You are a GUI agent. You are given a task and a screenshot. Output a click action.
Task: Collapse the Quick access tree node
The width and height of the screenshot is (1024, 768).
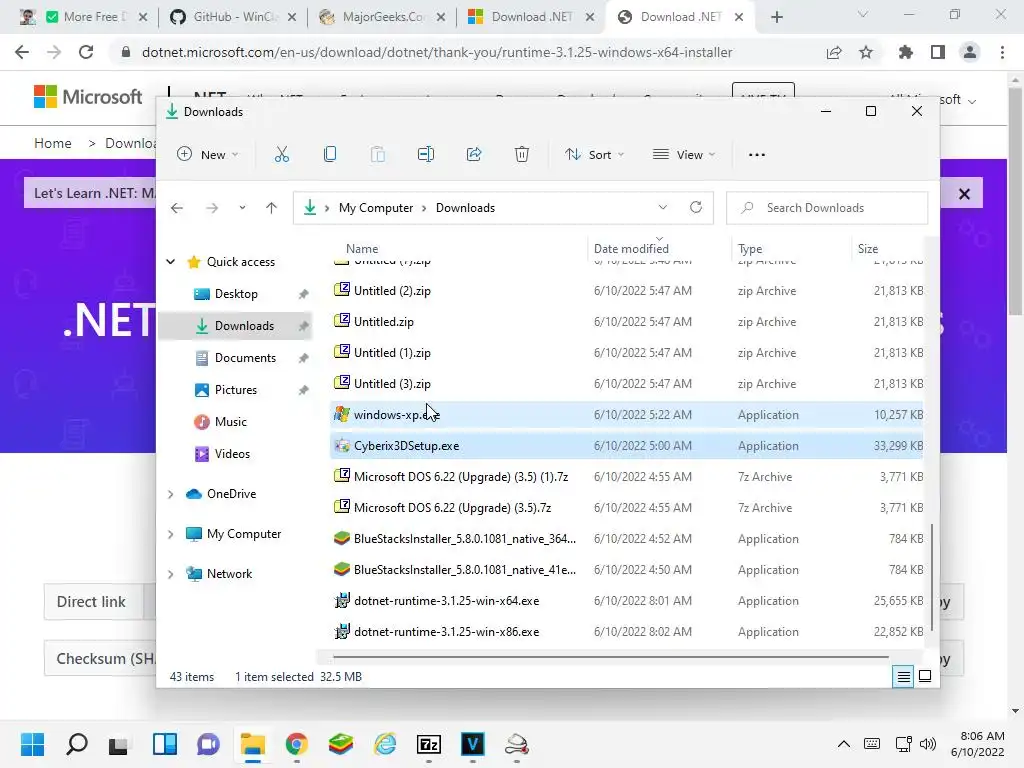coord(170,262)
